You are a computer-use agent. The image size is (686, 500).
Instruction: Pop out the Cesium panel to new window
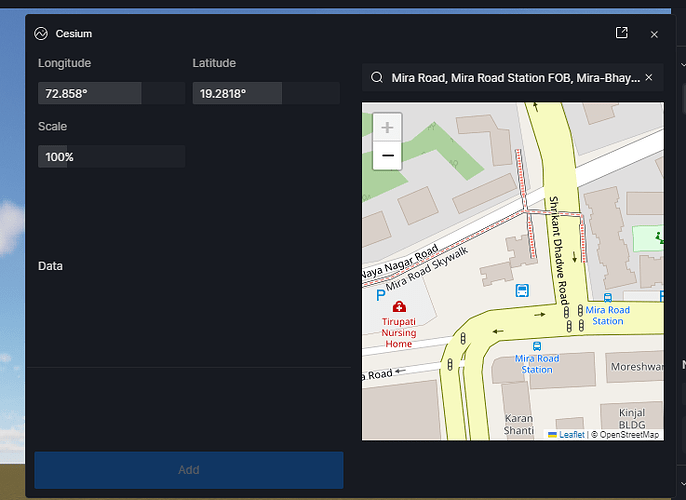point(622,33)
